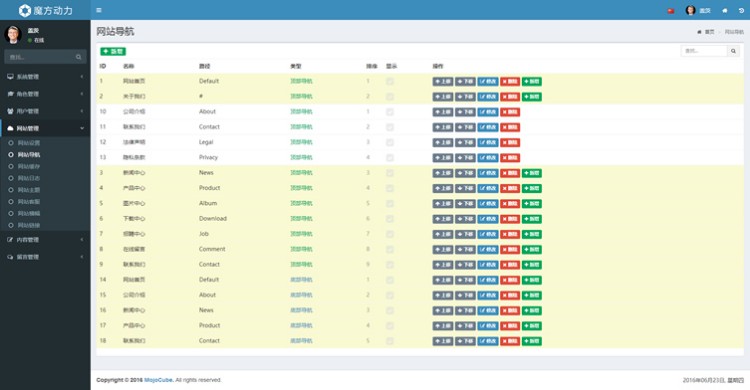The image size is (750, 390).
Task: Click the 魔方动力 logo in header
Action: (x=45, y=10)
